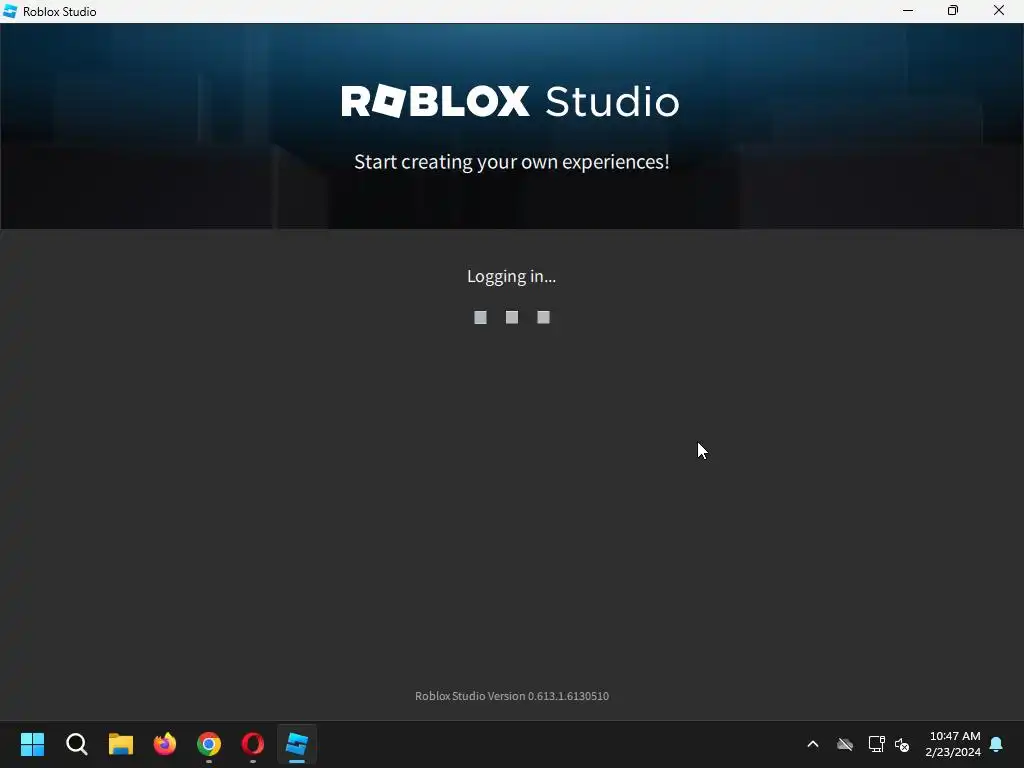Show hidden system tray icons
This screenshot has width=1024, height=768.
coord(813,744)
